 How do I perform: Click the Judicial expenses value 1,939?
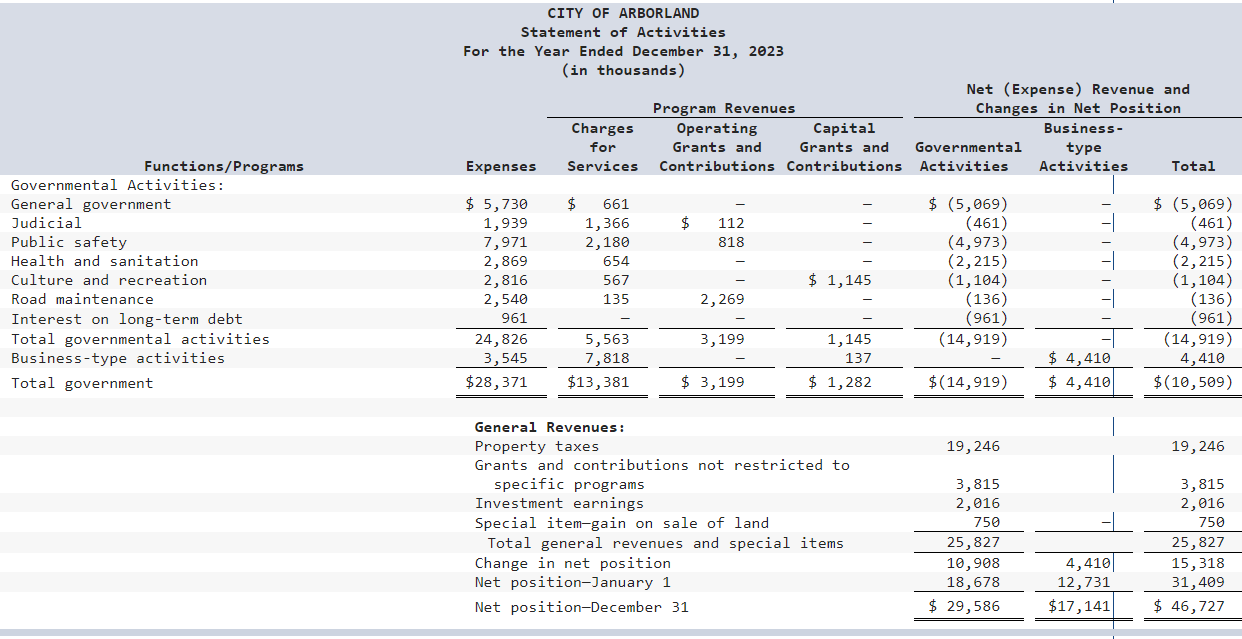tap(513, 222)
